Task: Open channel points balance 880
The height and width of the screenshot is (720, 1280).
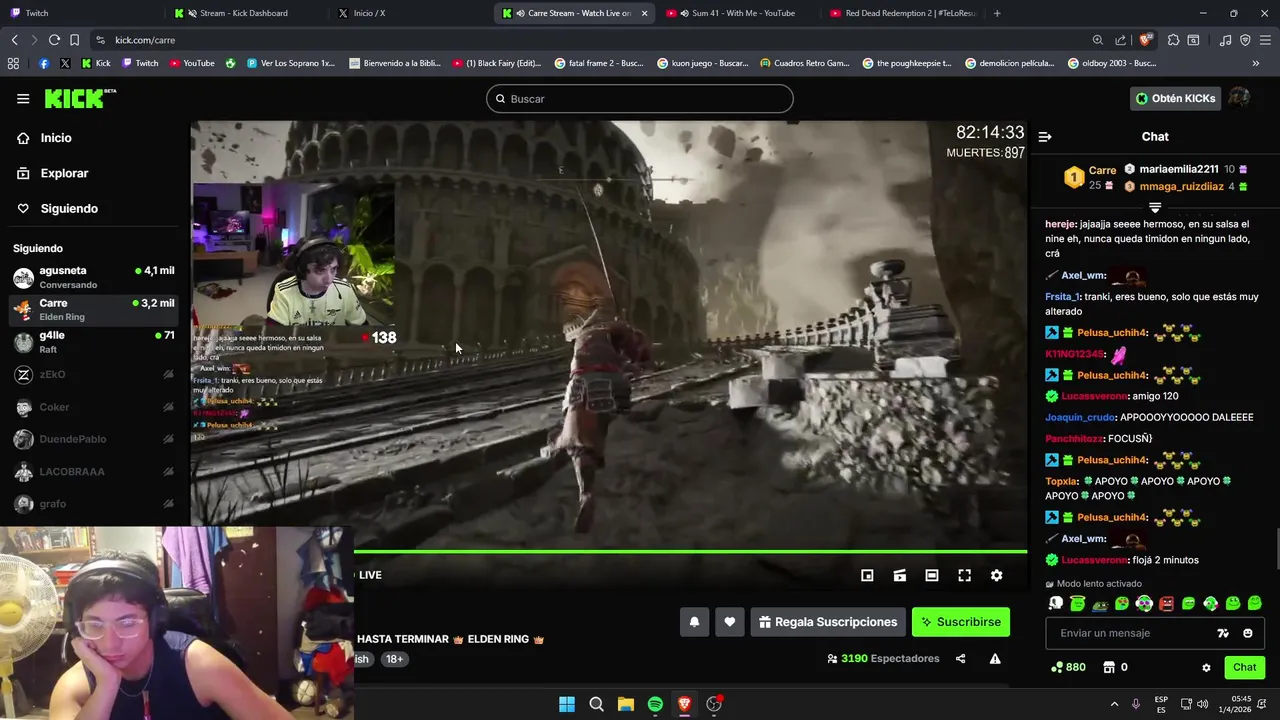Action: coord(1068,667)
